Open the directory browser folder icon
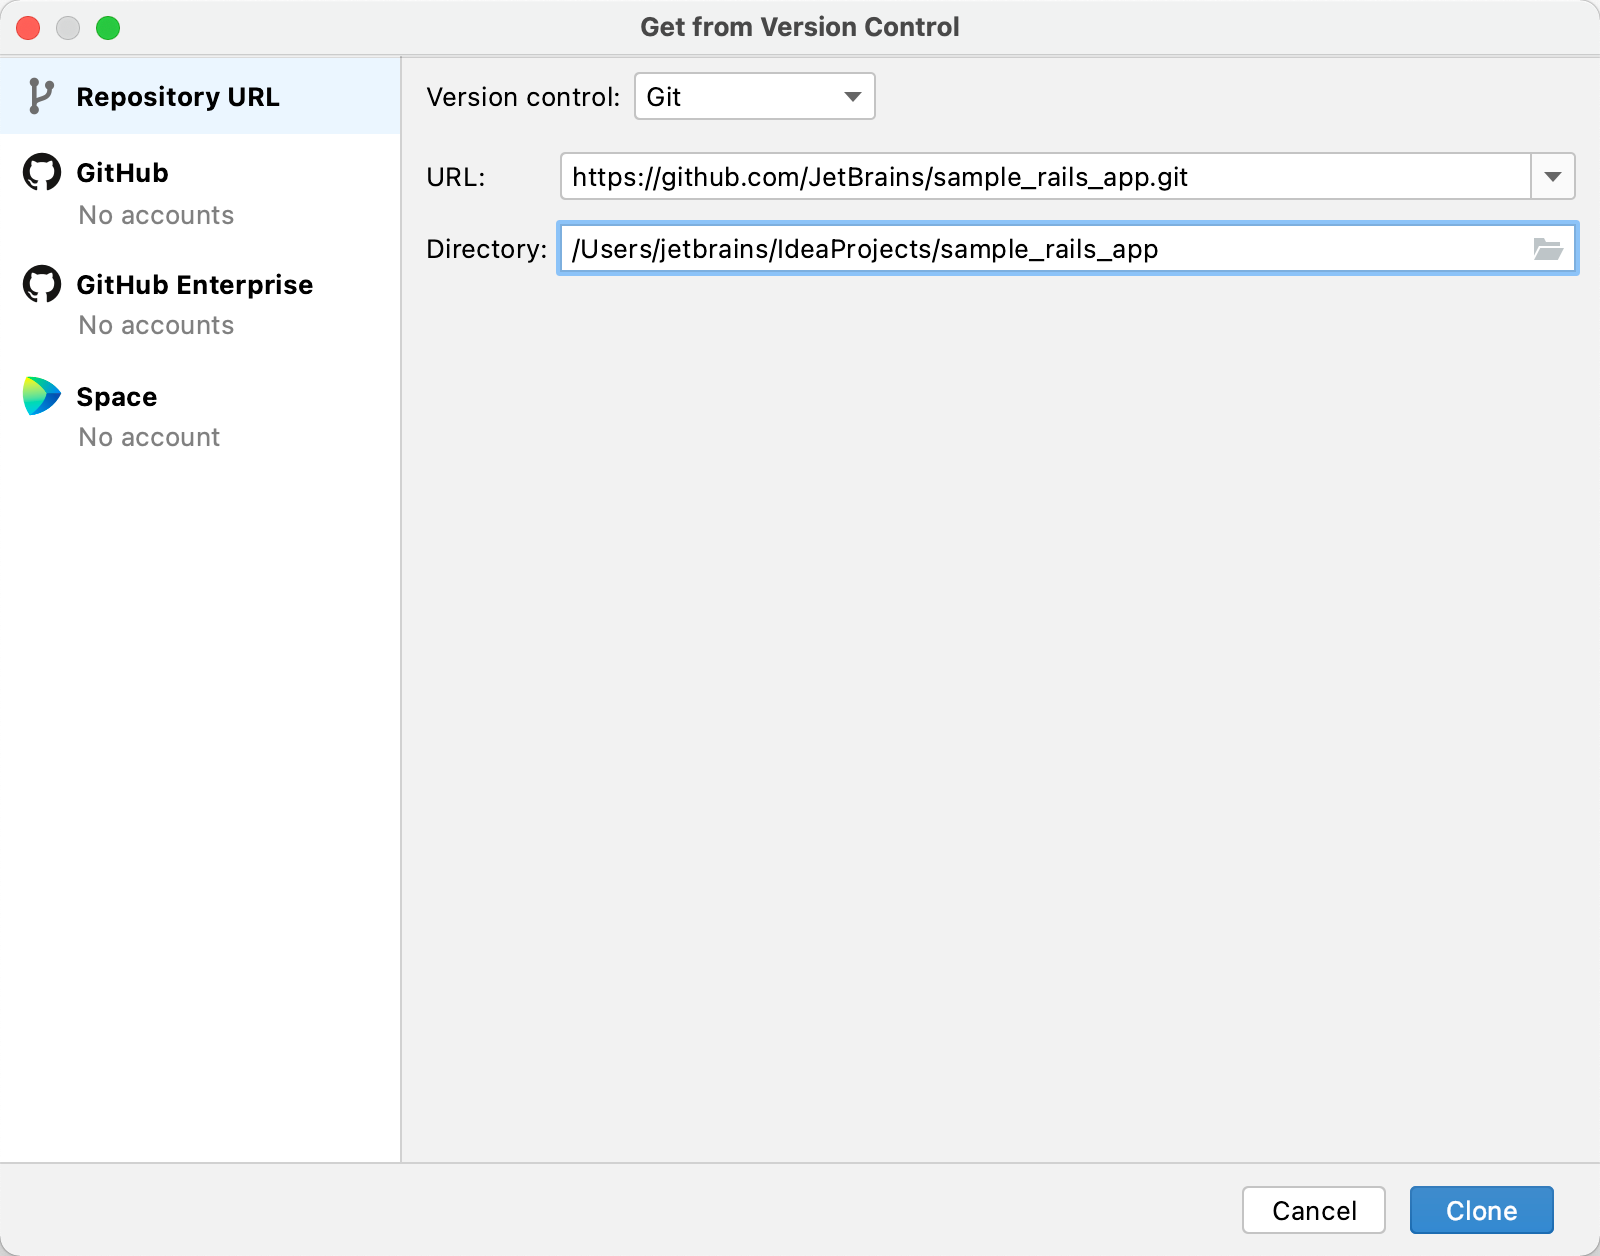1600x1256 pixels. click(1551, 250)
